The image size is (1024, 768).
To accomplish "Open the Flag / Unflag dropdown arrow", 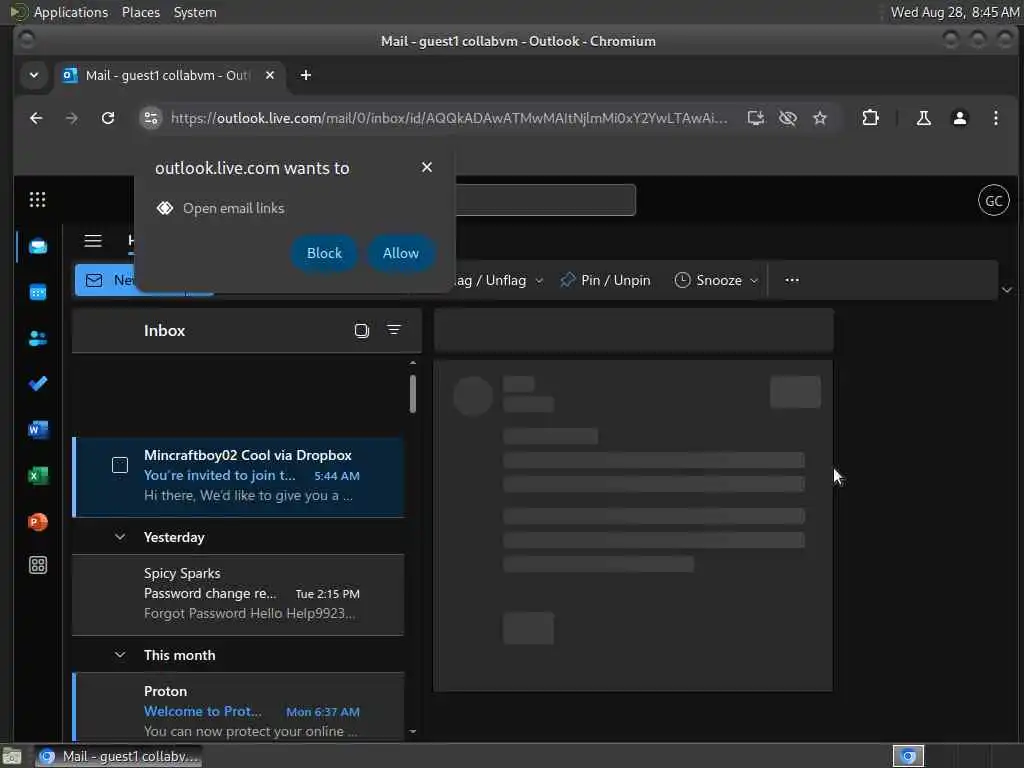I will [x=539, y=281].
